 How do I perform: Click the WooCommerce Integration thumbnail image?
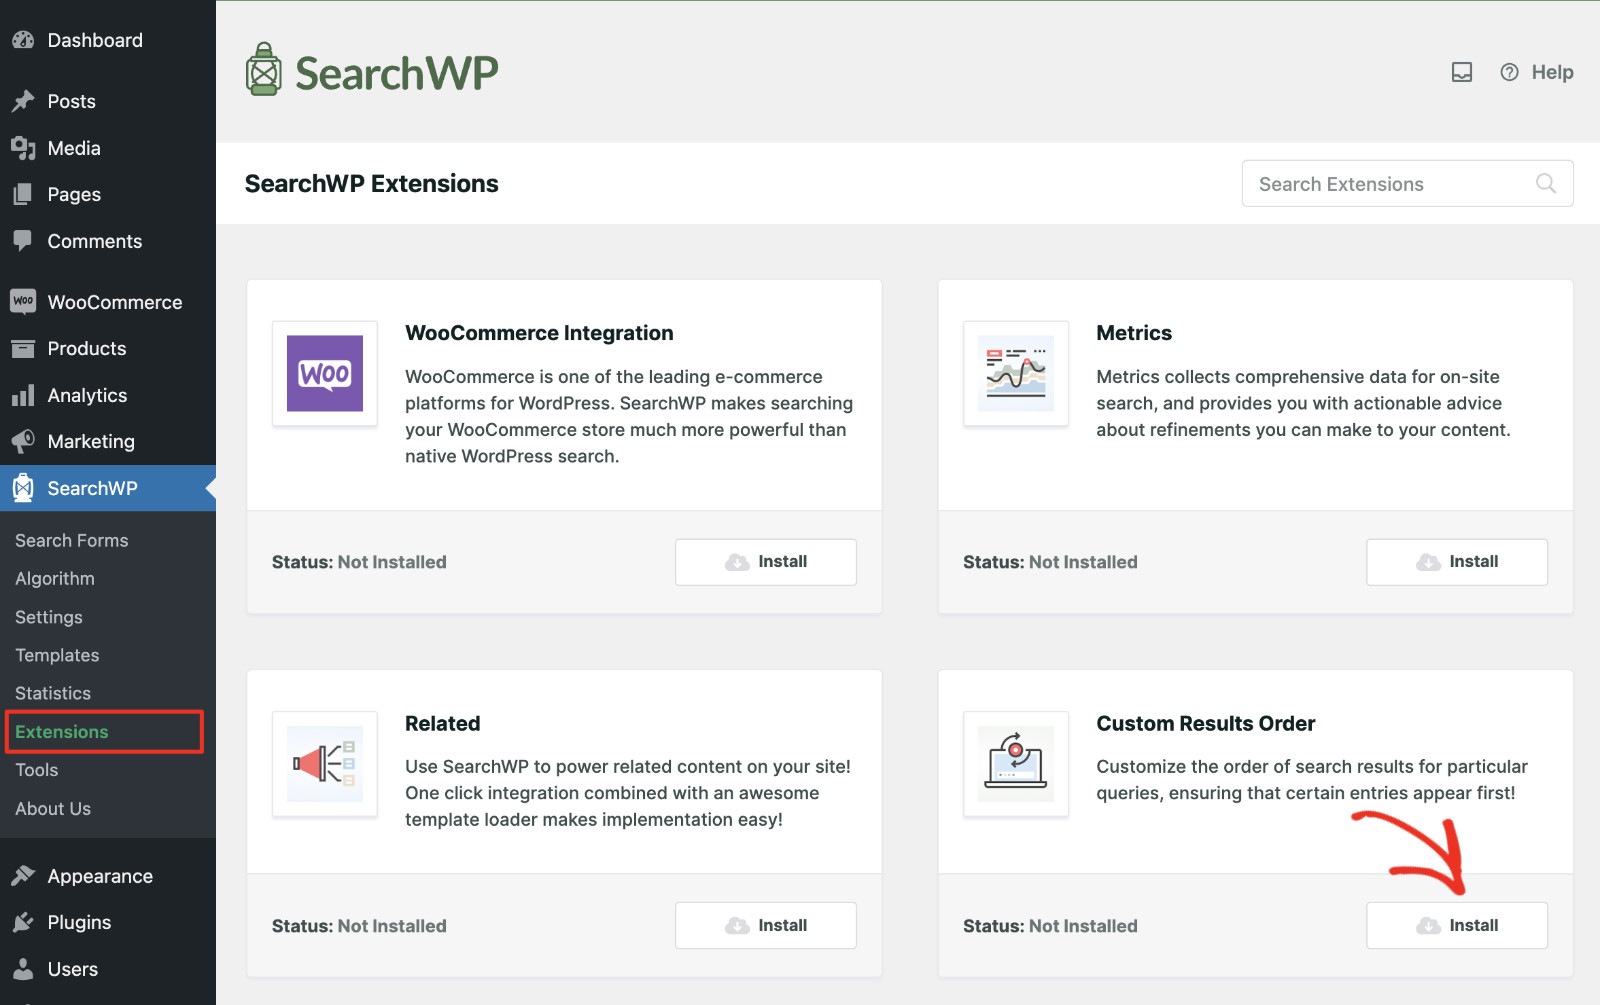click(324, 374)
